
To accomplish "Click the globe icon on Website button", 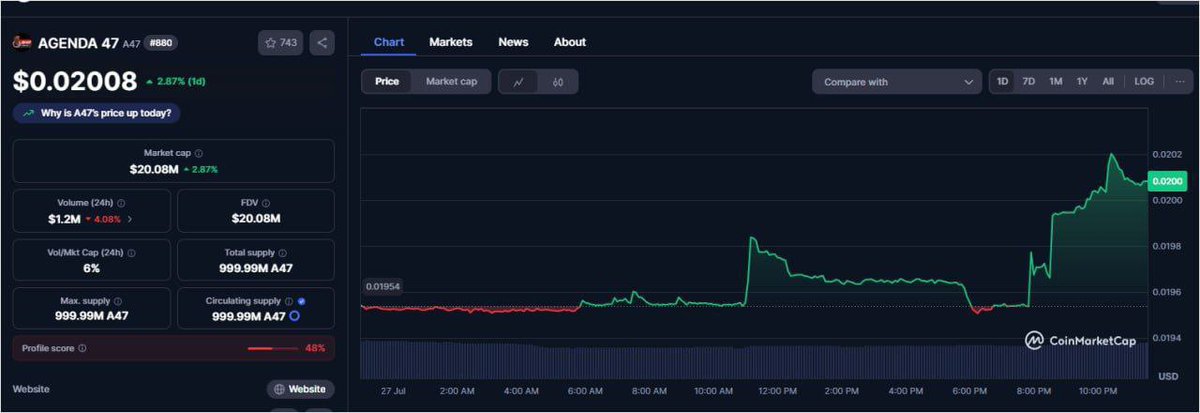I will [x=279, y=389].
